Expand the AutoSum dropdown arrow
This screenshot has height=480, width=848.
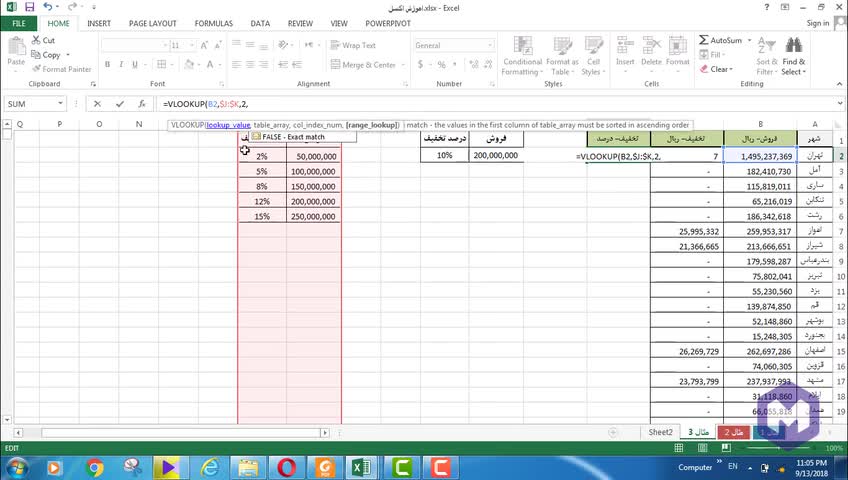coord(750,40)
